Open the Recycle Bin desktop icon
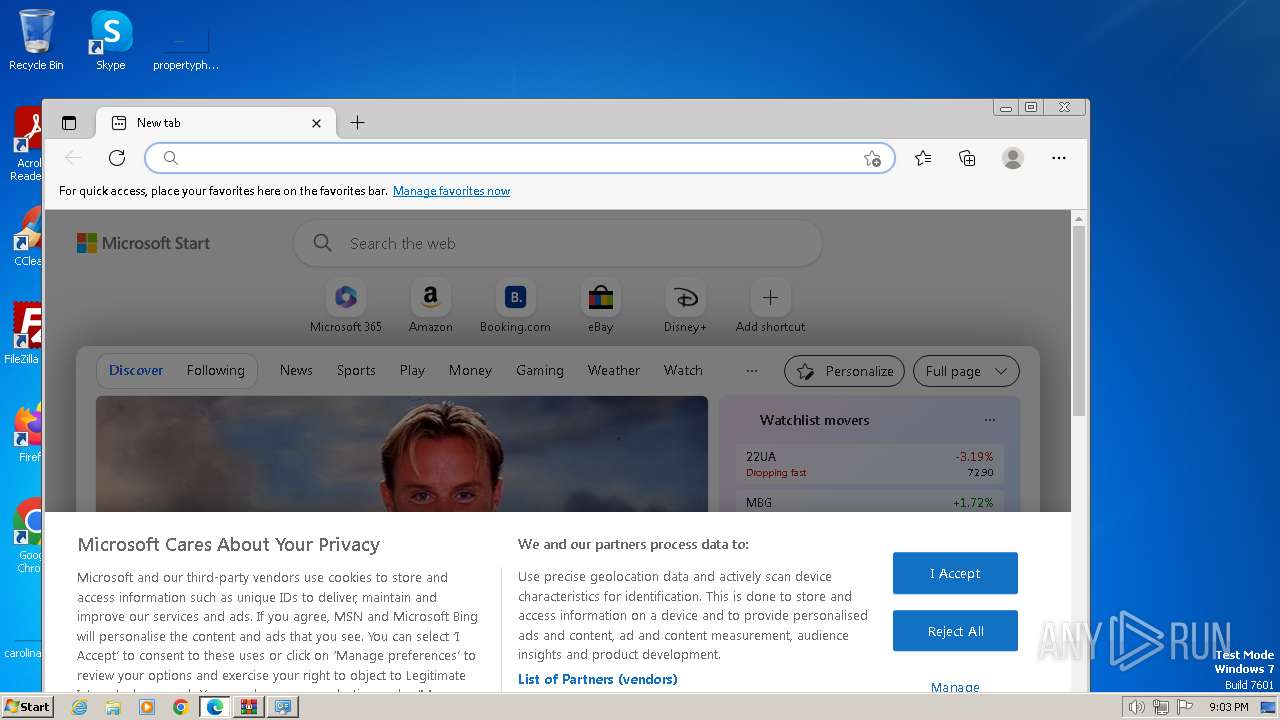Viewport: 1280px width, 720px height. pos(36,41)
